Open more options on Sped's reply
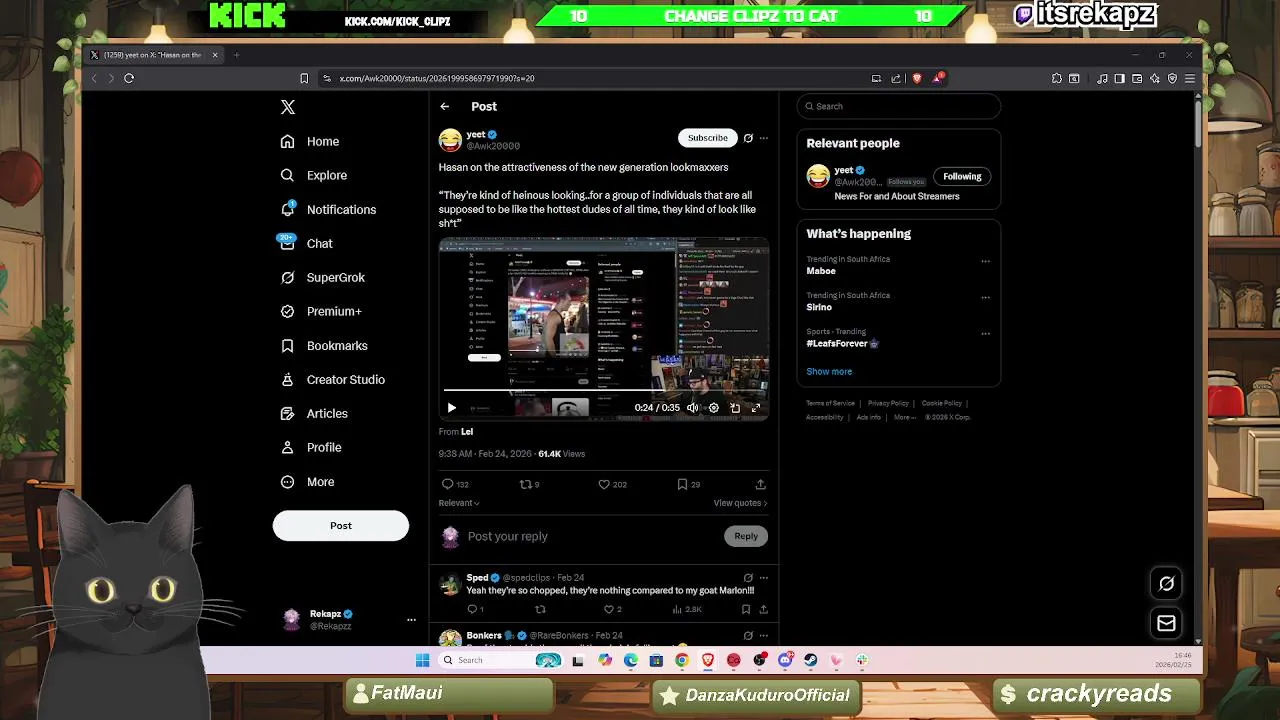The width and height of the screenshot is (1280, 720). pos(764,578)
